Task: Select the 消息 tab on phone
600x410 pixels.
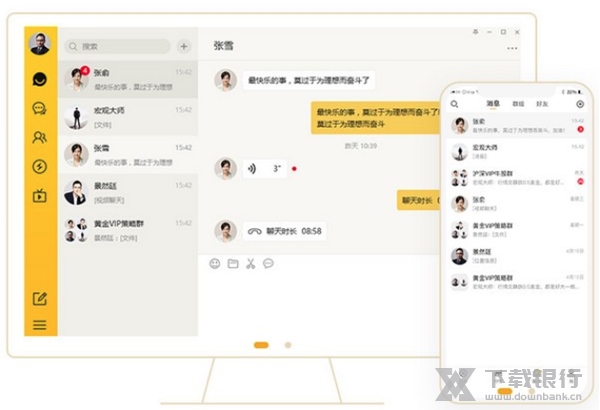Action: click(493, 104)
